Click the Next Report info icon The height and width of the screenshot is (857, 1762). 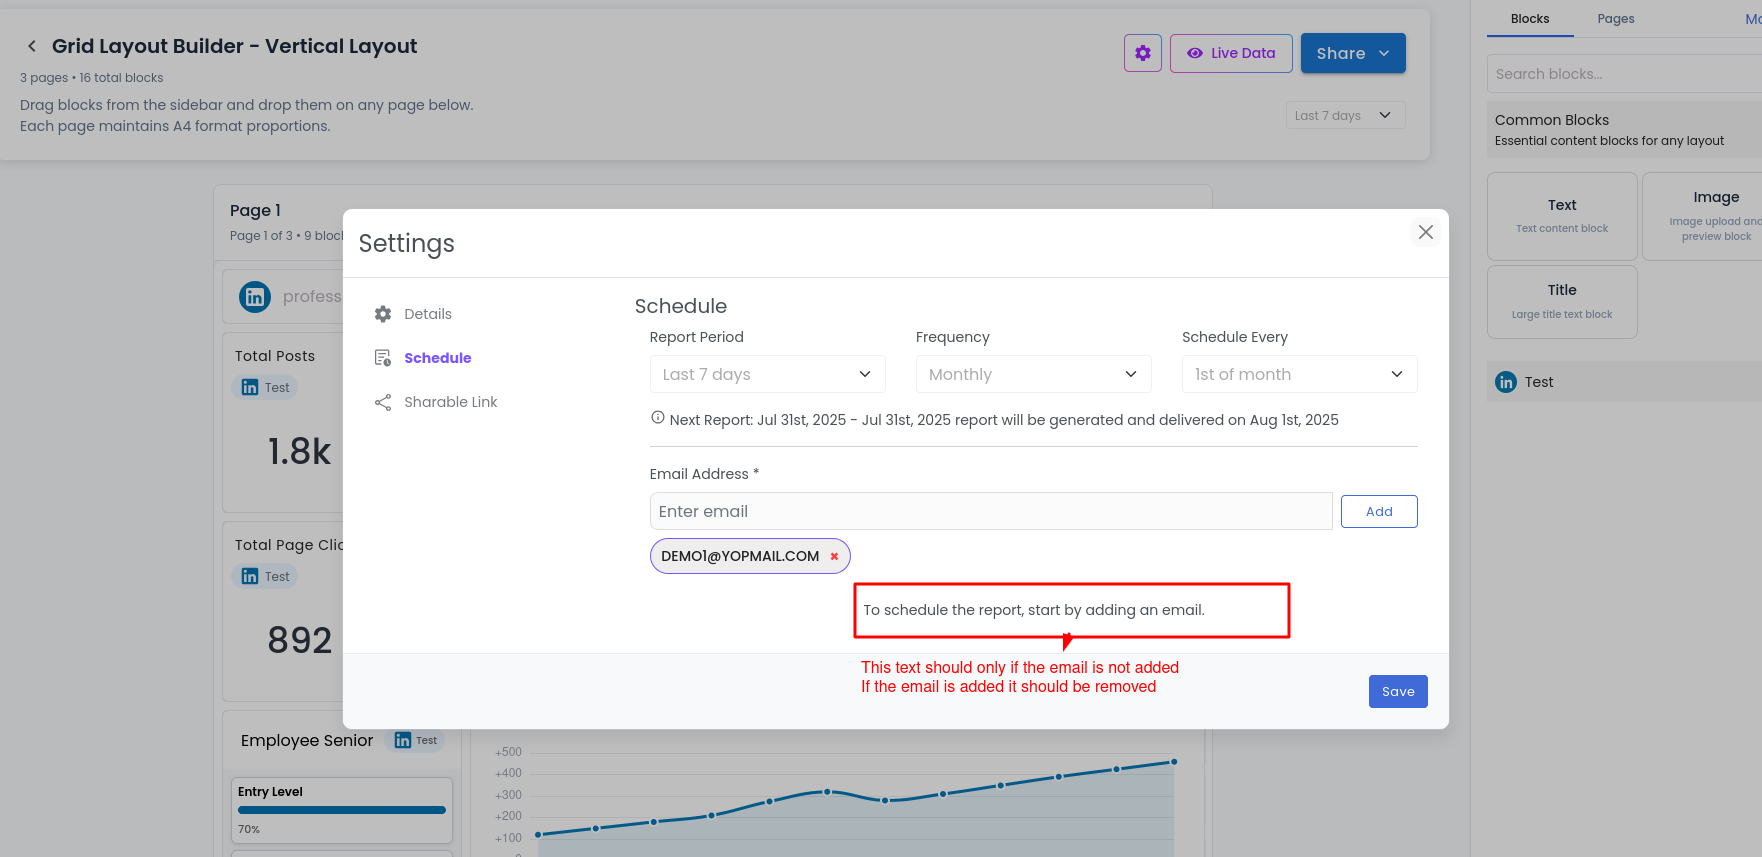(658, 418)
